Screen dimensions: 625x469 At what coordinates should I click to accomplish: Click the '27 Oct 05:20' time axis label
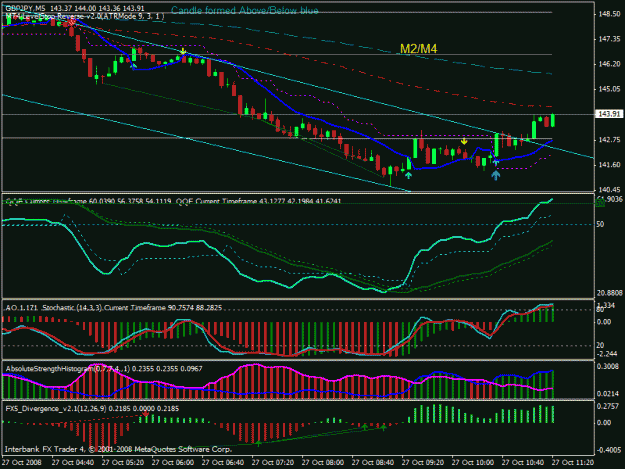(123, 463)
